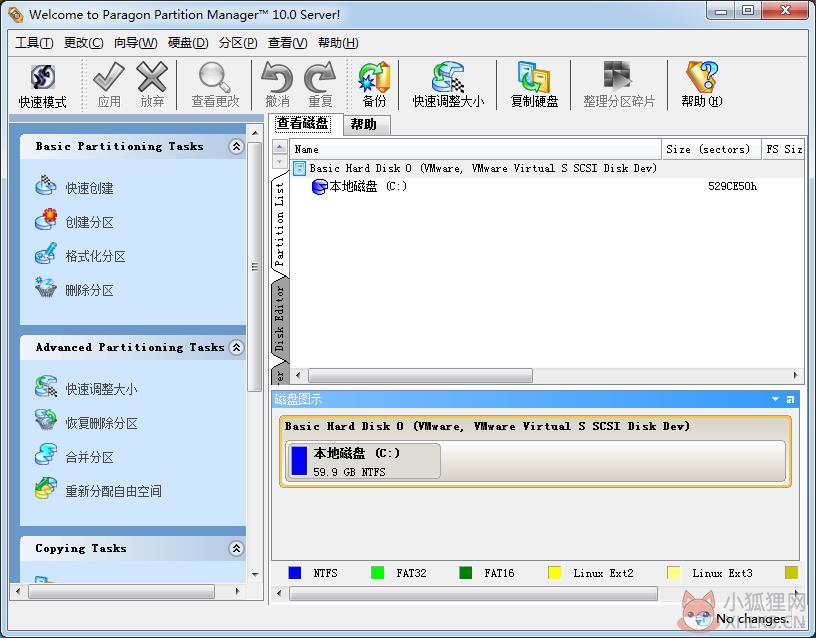Screen dimensions: 816x638
Task: Open the 复制硬盘 copy disk wizard
Action: [534, 85]
